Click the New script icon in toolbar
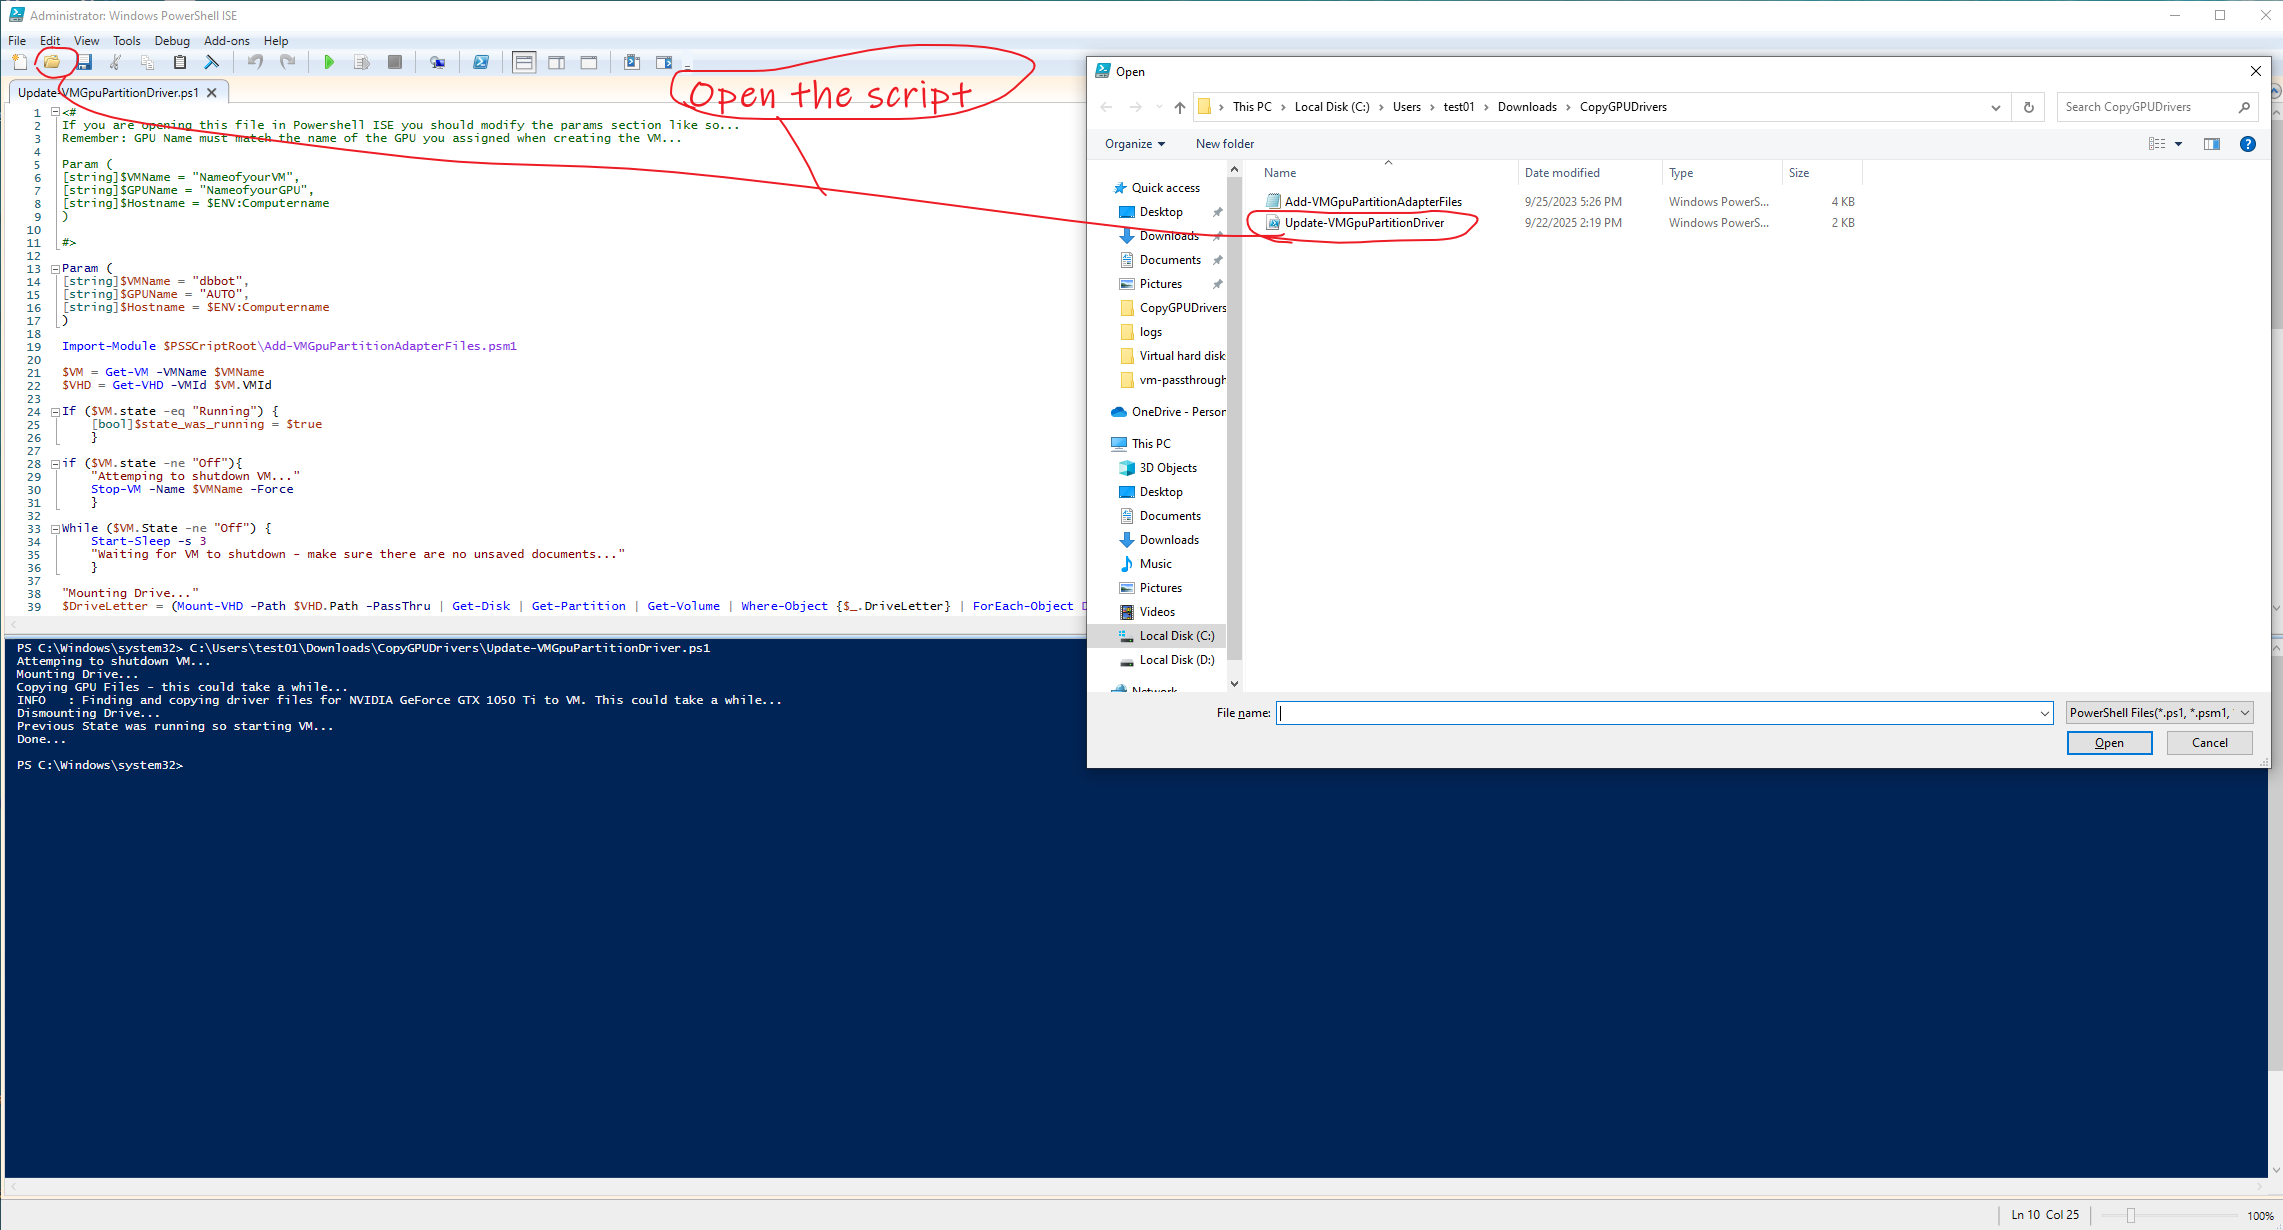Screen dimensions: 2283x1230 (x=20, y=62)
